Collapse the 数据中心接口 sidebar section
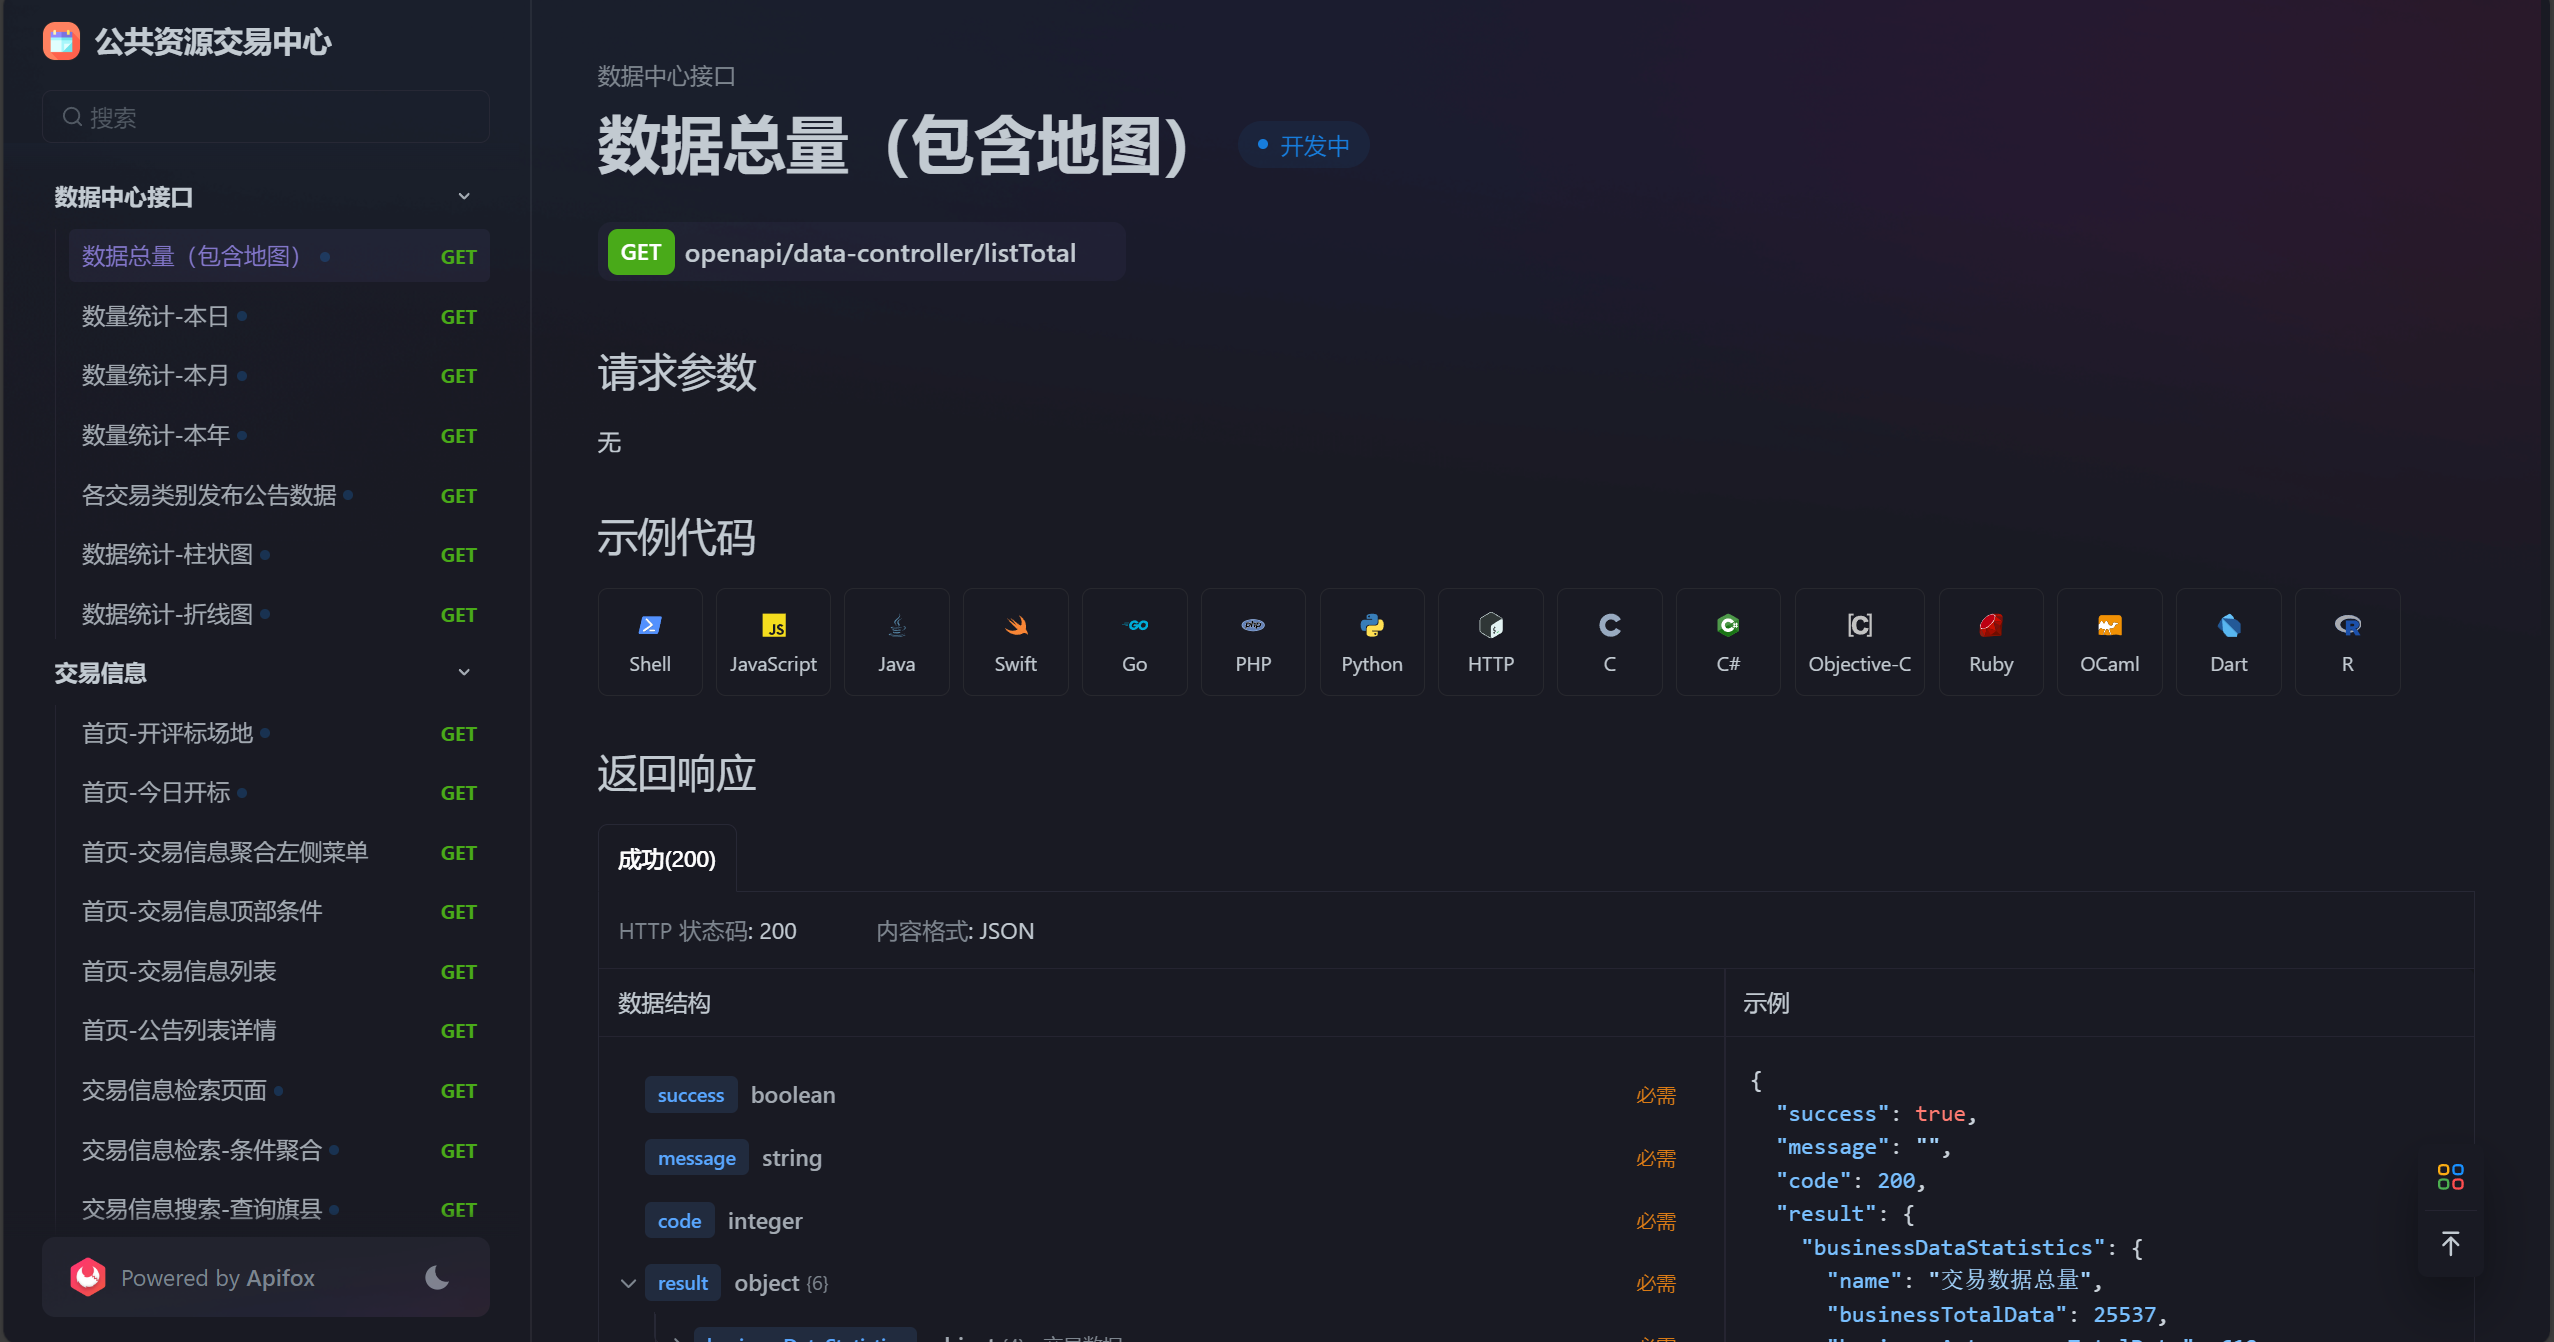The height and width of the screenshot is (1342, 2554). (x=464, y=197)
